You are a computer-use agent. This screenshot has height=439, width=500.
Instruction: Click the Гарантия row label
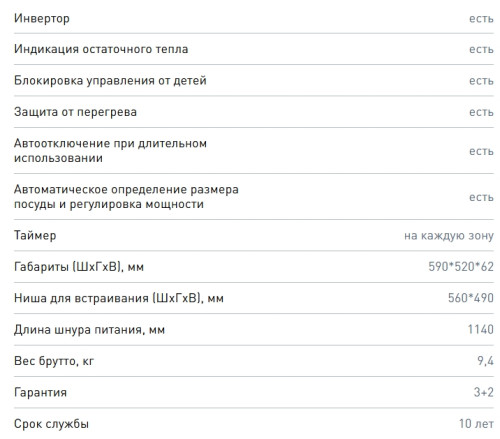40,393
